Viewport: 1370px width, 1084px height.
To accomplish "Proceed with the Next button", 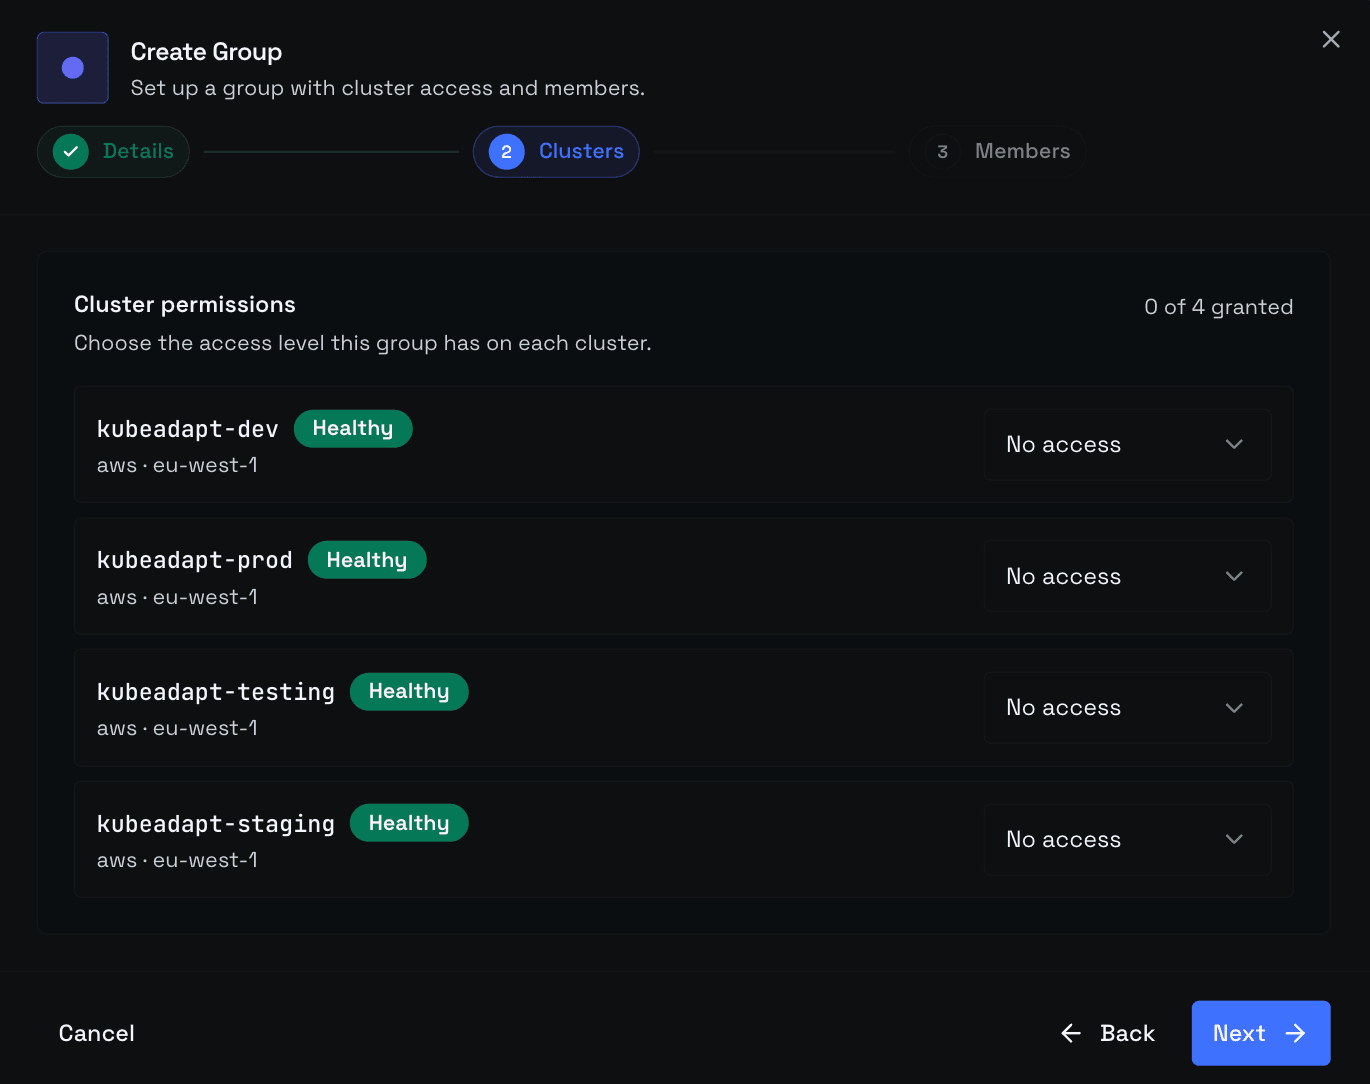I will (x=1260, y=1033).
